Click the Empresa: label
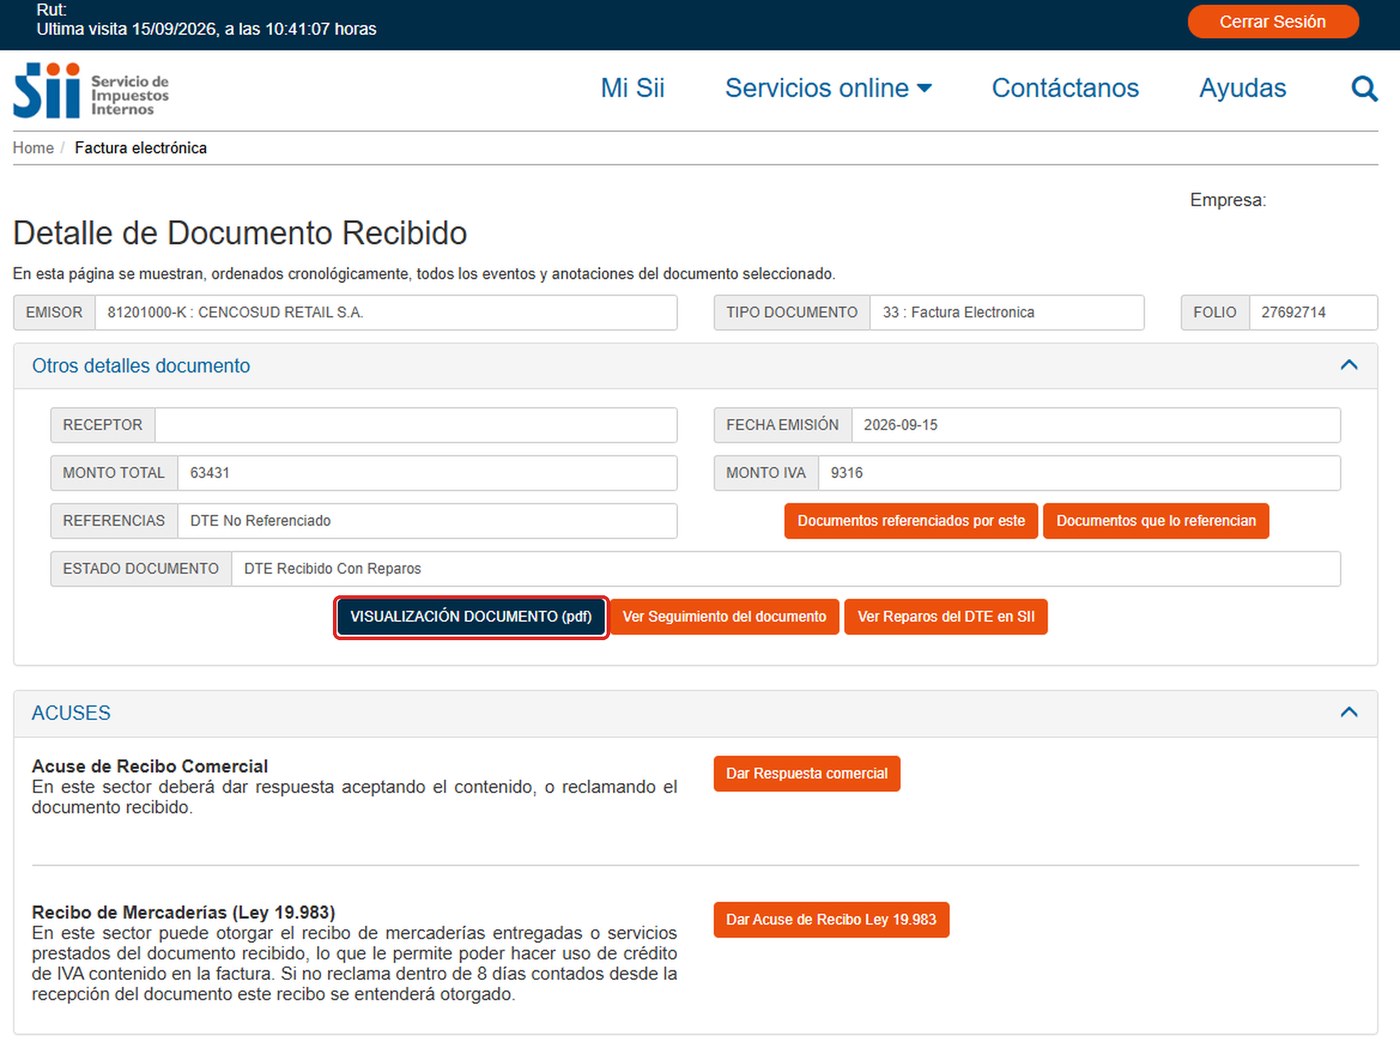The height and width of the screenshot is (1042, 1400). click(1228, 200)
